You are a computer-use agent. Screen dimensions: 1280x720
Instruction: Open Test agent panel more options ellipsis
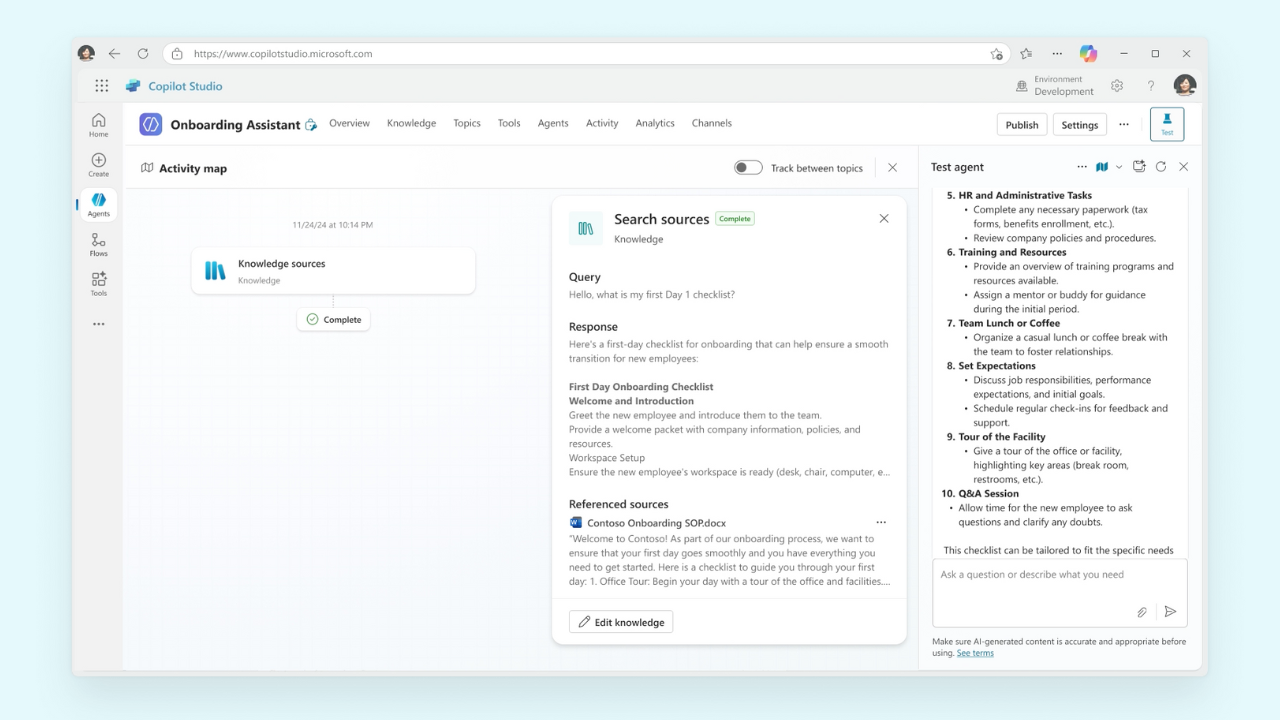coord(1082,167)
